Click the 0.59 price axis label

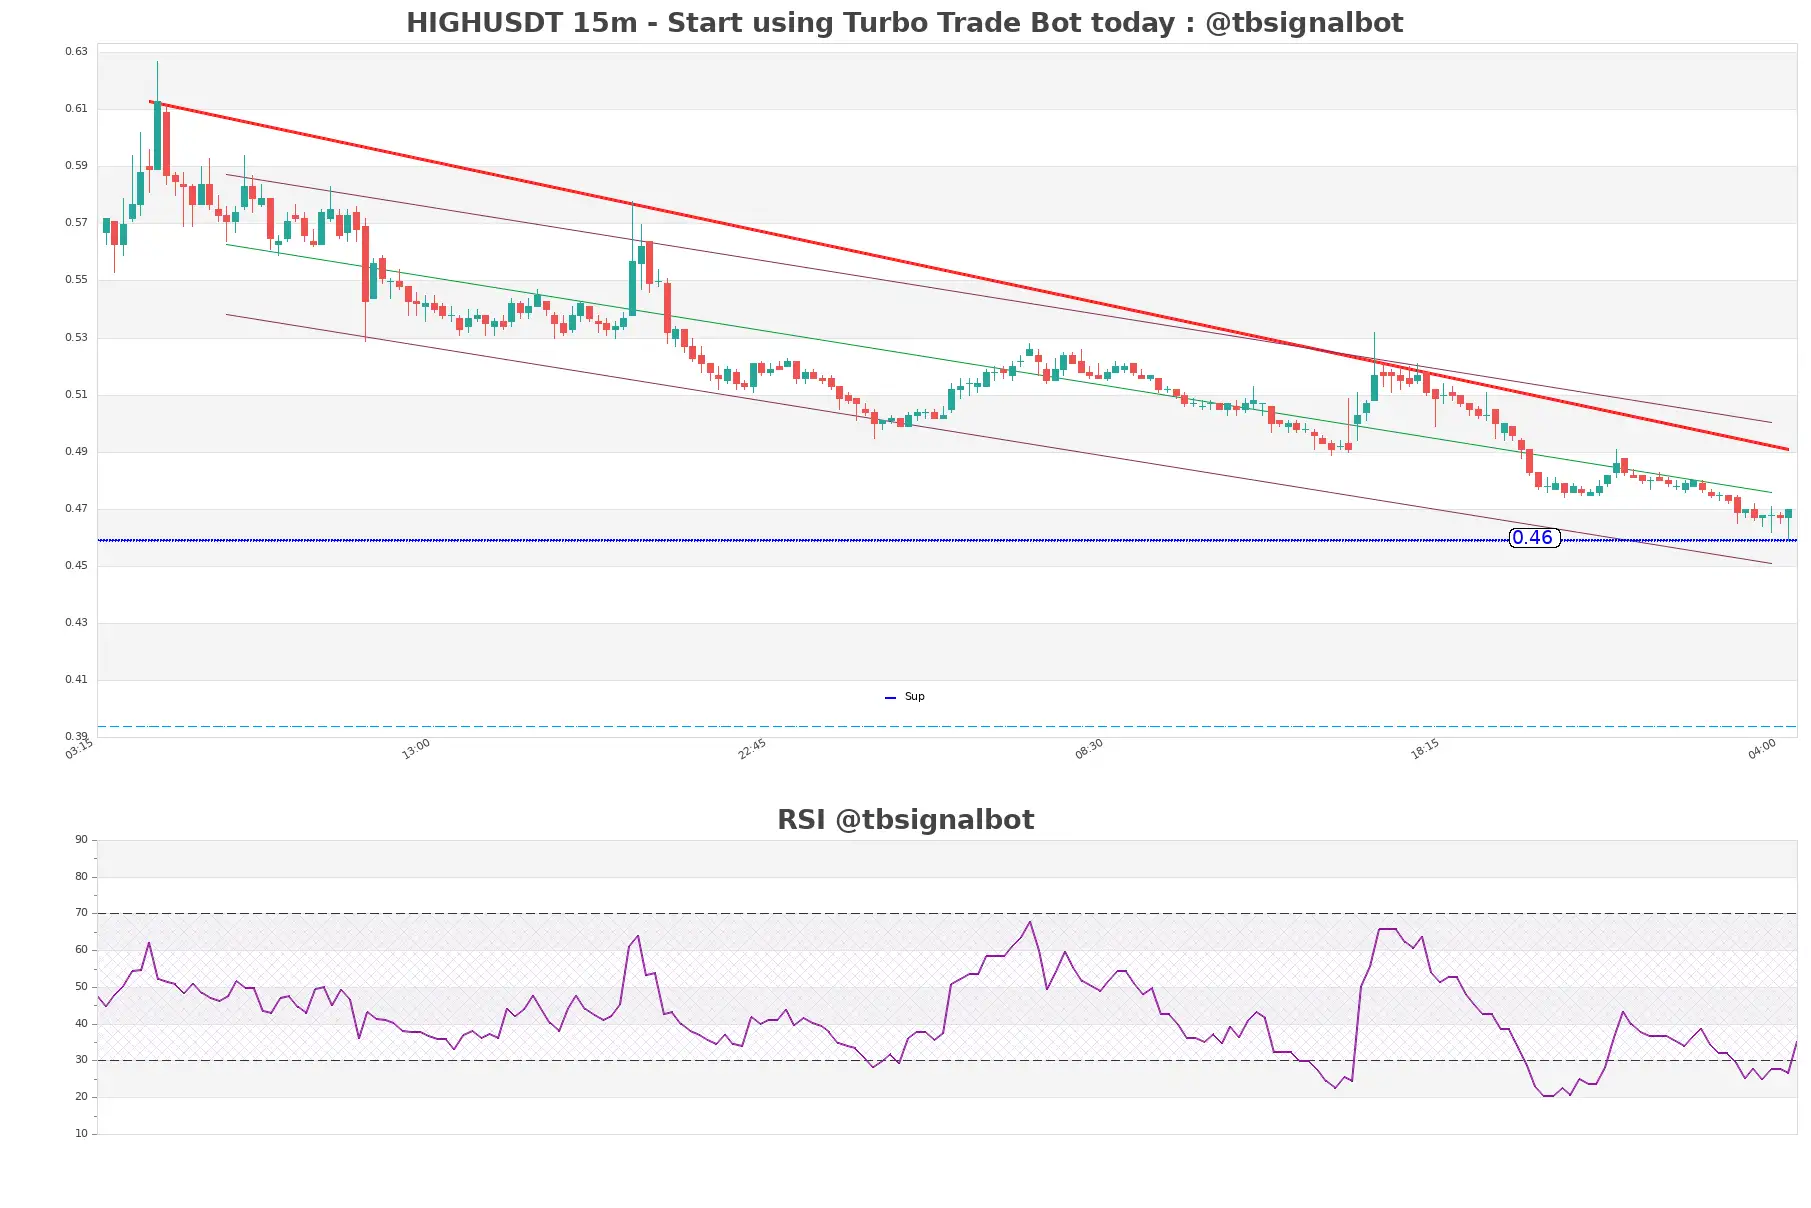coord(76,165)
